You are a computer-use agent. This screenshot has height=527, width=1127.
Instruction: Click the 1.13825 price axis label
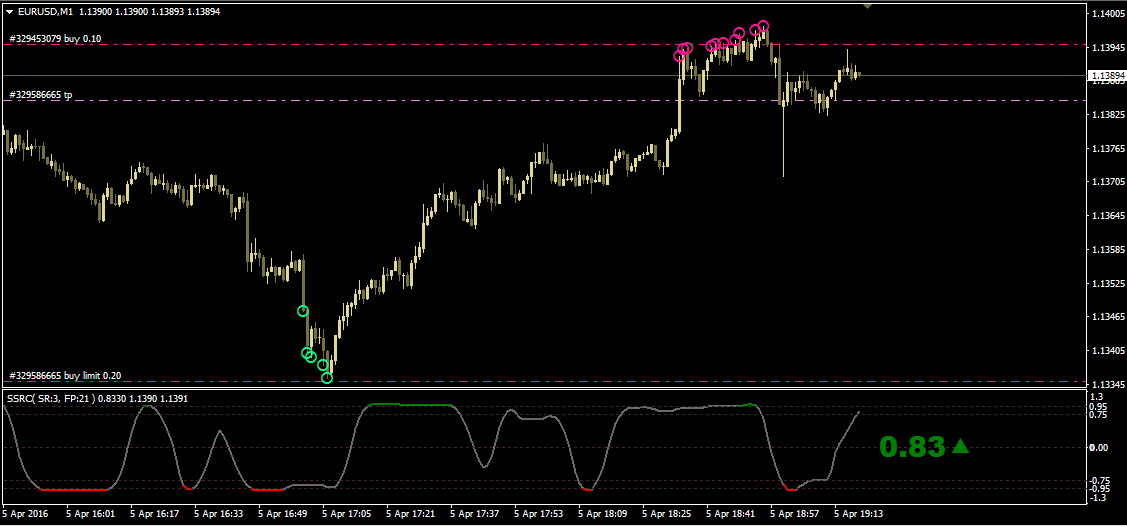point(1108,115)
